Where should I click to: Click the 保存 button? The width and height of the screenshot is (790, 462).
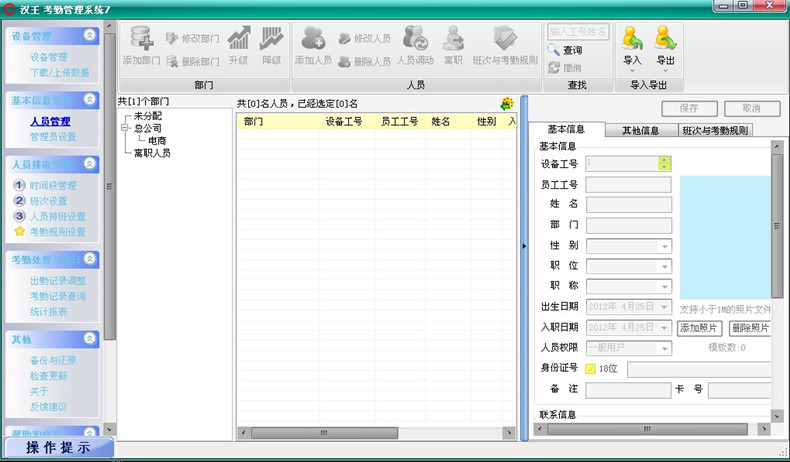689,108
